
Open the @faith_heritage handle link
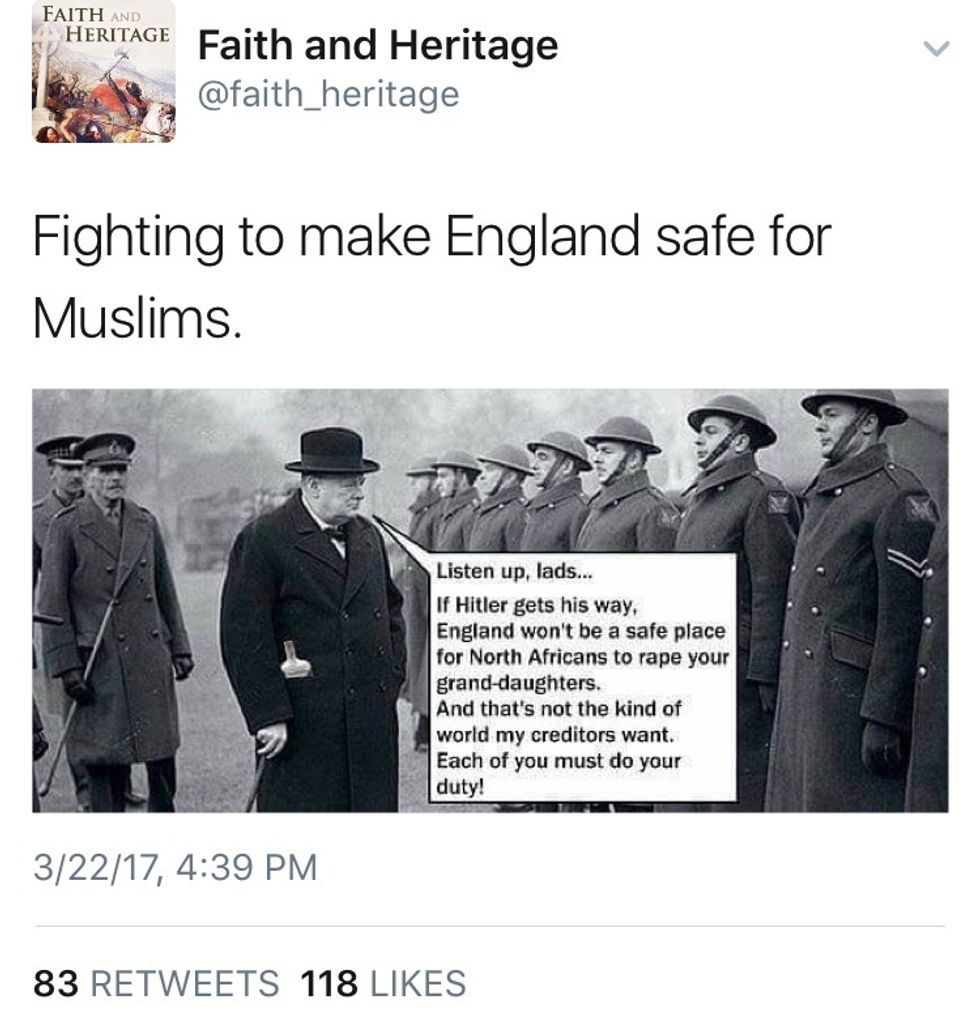[x=329, y=95]
